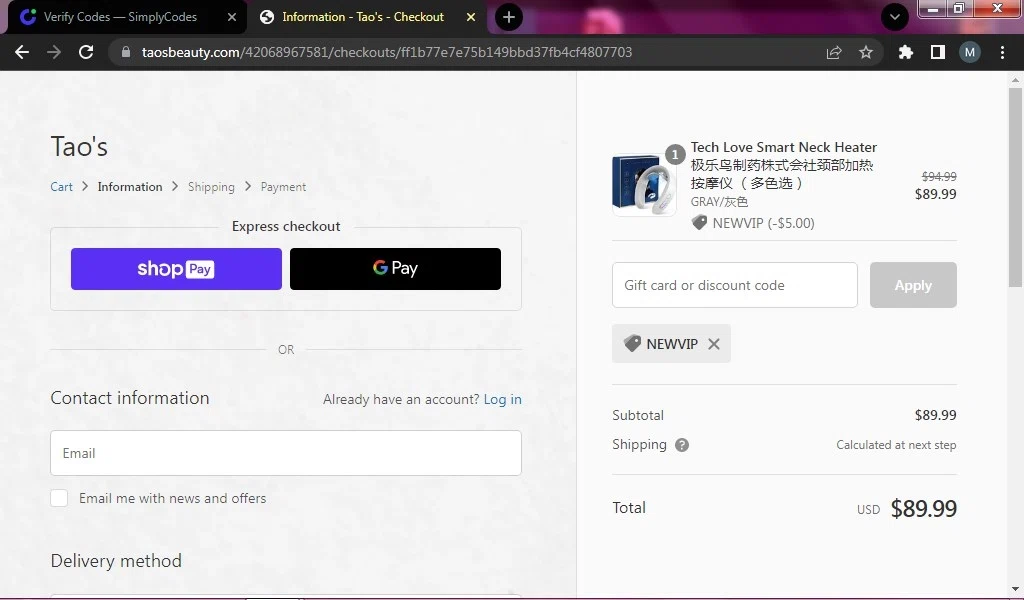Minimize the browser window
1024x600 pixels.
(933, 9)
